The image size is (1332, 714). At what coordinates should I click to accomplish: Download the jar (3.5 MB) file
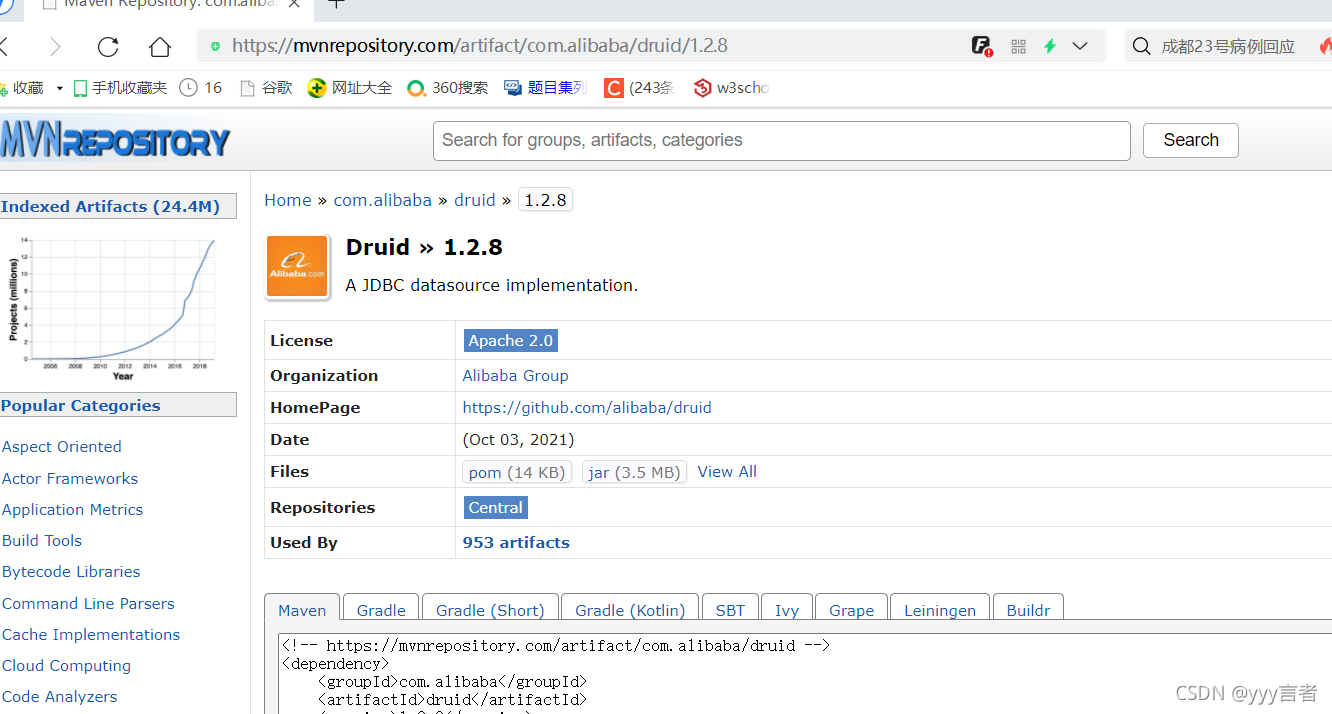(x=635, y=472)
